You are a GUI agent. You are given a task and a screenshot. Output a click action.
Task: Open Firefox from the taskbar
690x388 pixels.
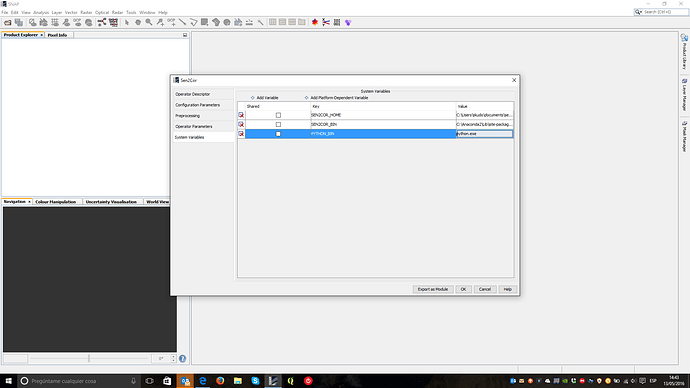[x=220, y=381]
